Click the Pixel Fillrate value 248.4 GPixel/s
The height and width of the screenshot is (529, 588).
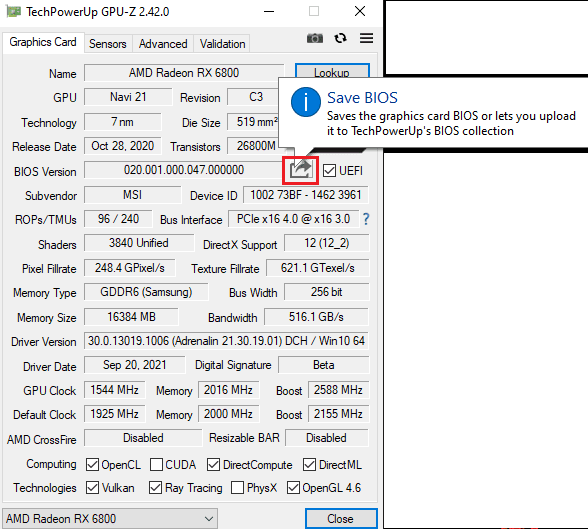pos(130,268)
